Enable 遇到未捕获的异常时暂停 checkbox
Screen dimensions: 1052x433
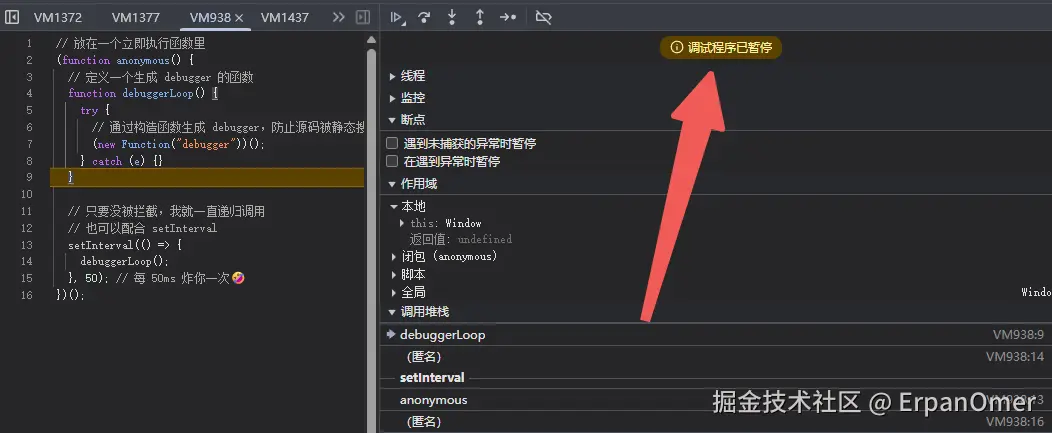392,143
